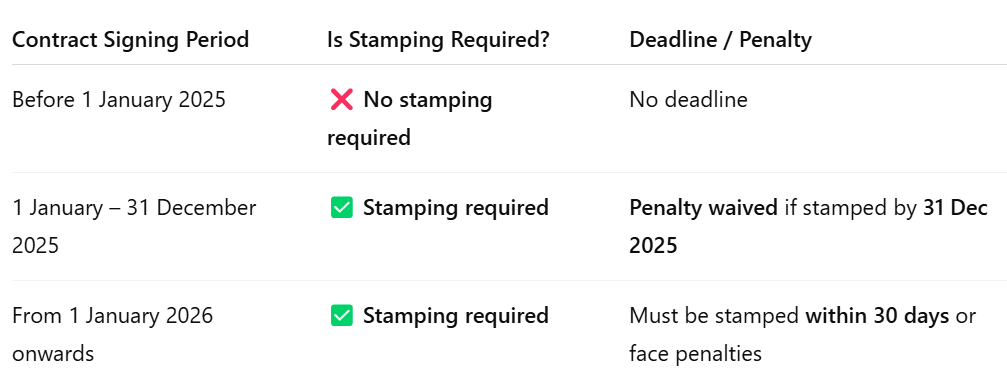
Task: Click the bold 31 Dec 2025 date
Action: (x=809, y=227)
